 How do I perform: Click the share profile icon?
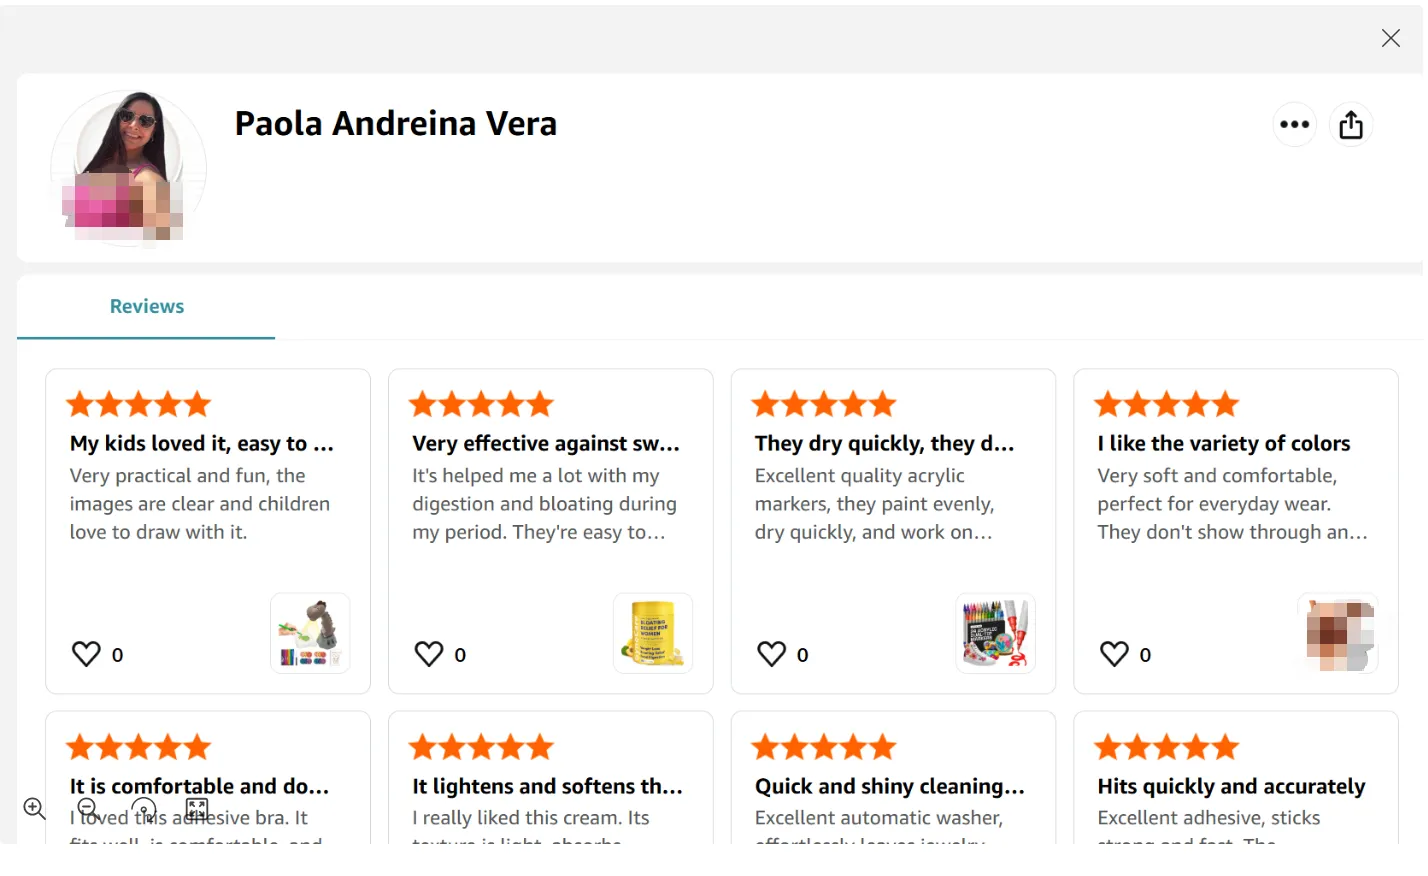[x=1351, y=125]
